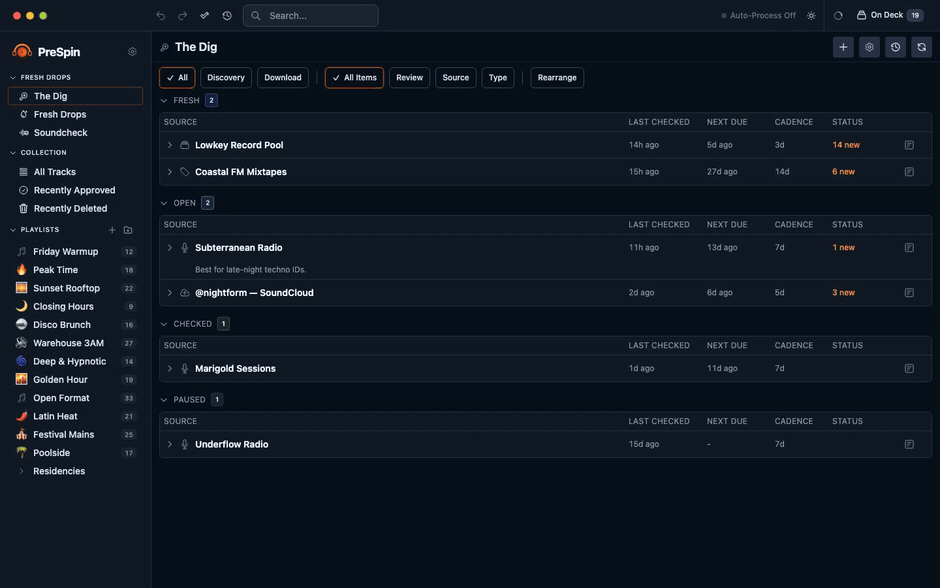Toggle the All filter chip
Image resolution: width=940 pixels, height=588 pixels.
[177, 77]
